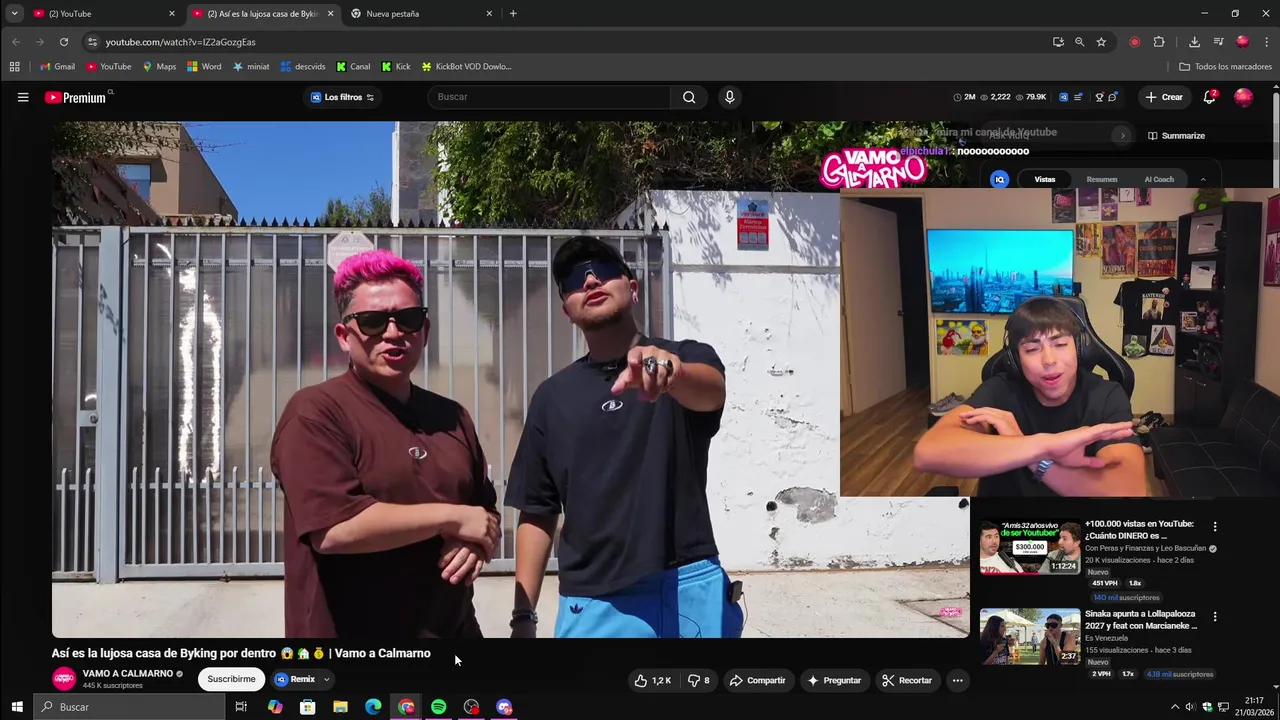The height and width of the screenshot is (720, 1280).
Task: Bookmark this page with the star
Action: [x=1101, y=42]
